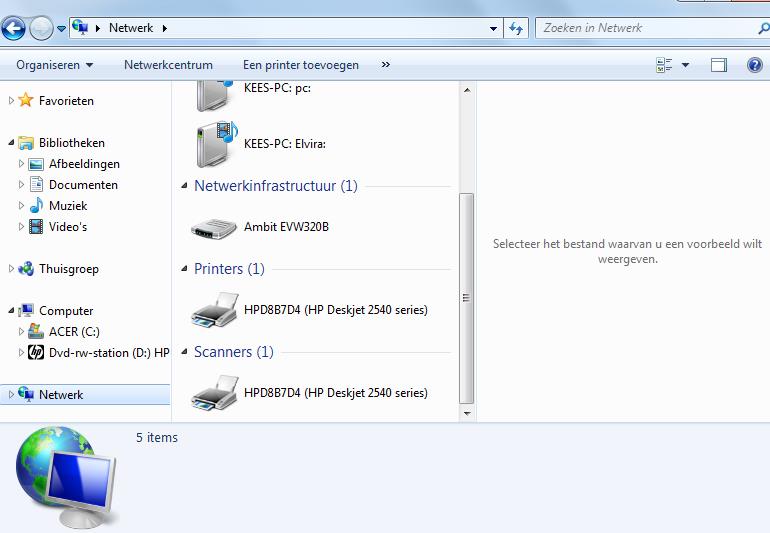
Task: Select the Ambit EVW320B router icon
Action: coord(214,228)
